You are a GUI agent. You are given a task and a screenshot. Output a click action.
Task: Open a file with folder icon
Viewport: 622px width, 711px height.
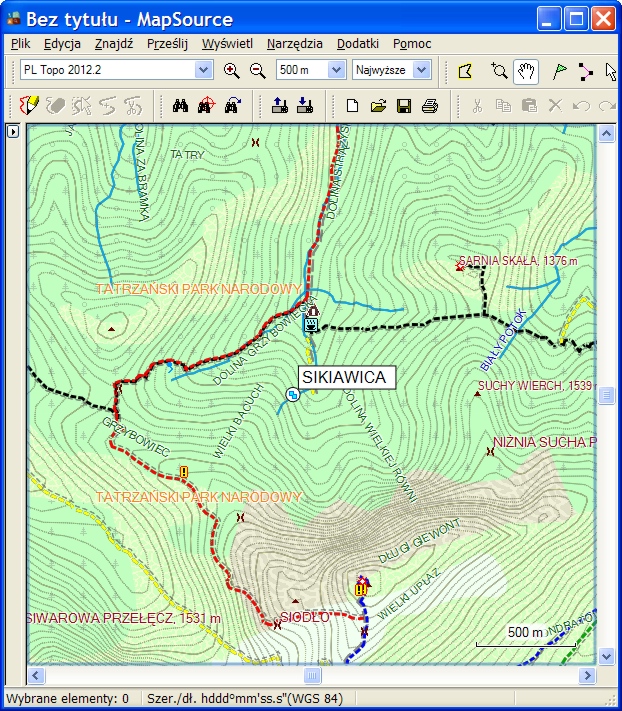click(x=378, y=106)
